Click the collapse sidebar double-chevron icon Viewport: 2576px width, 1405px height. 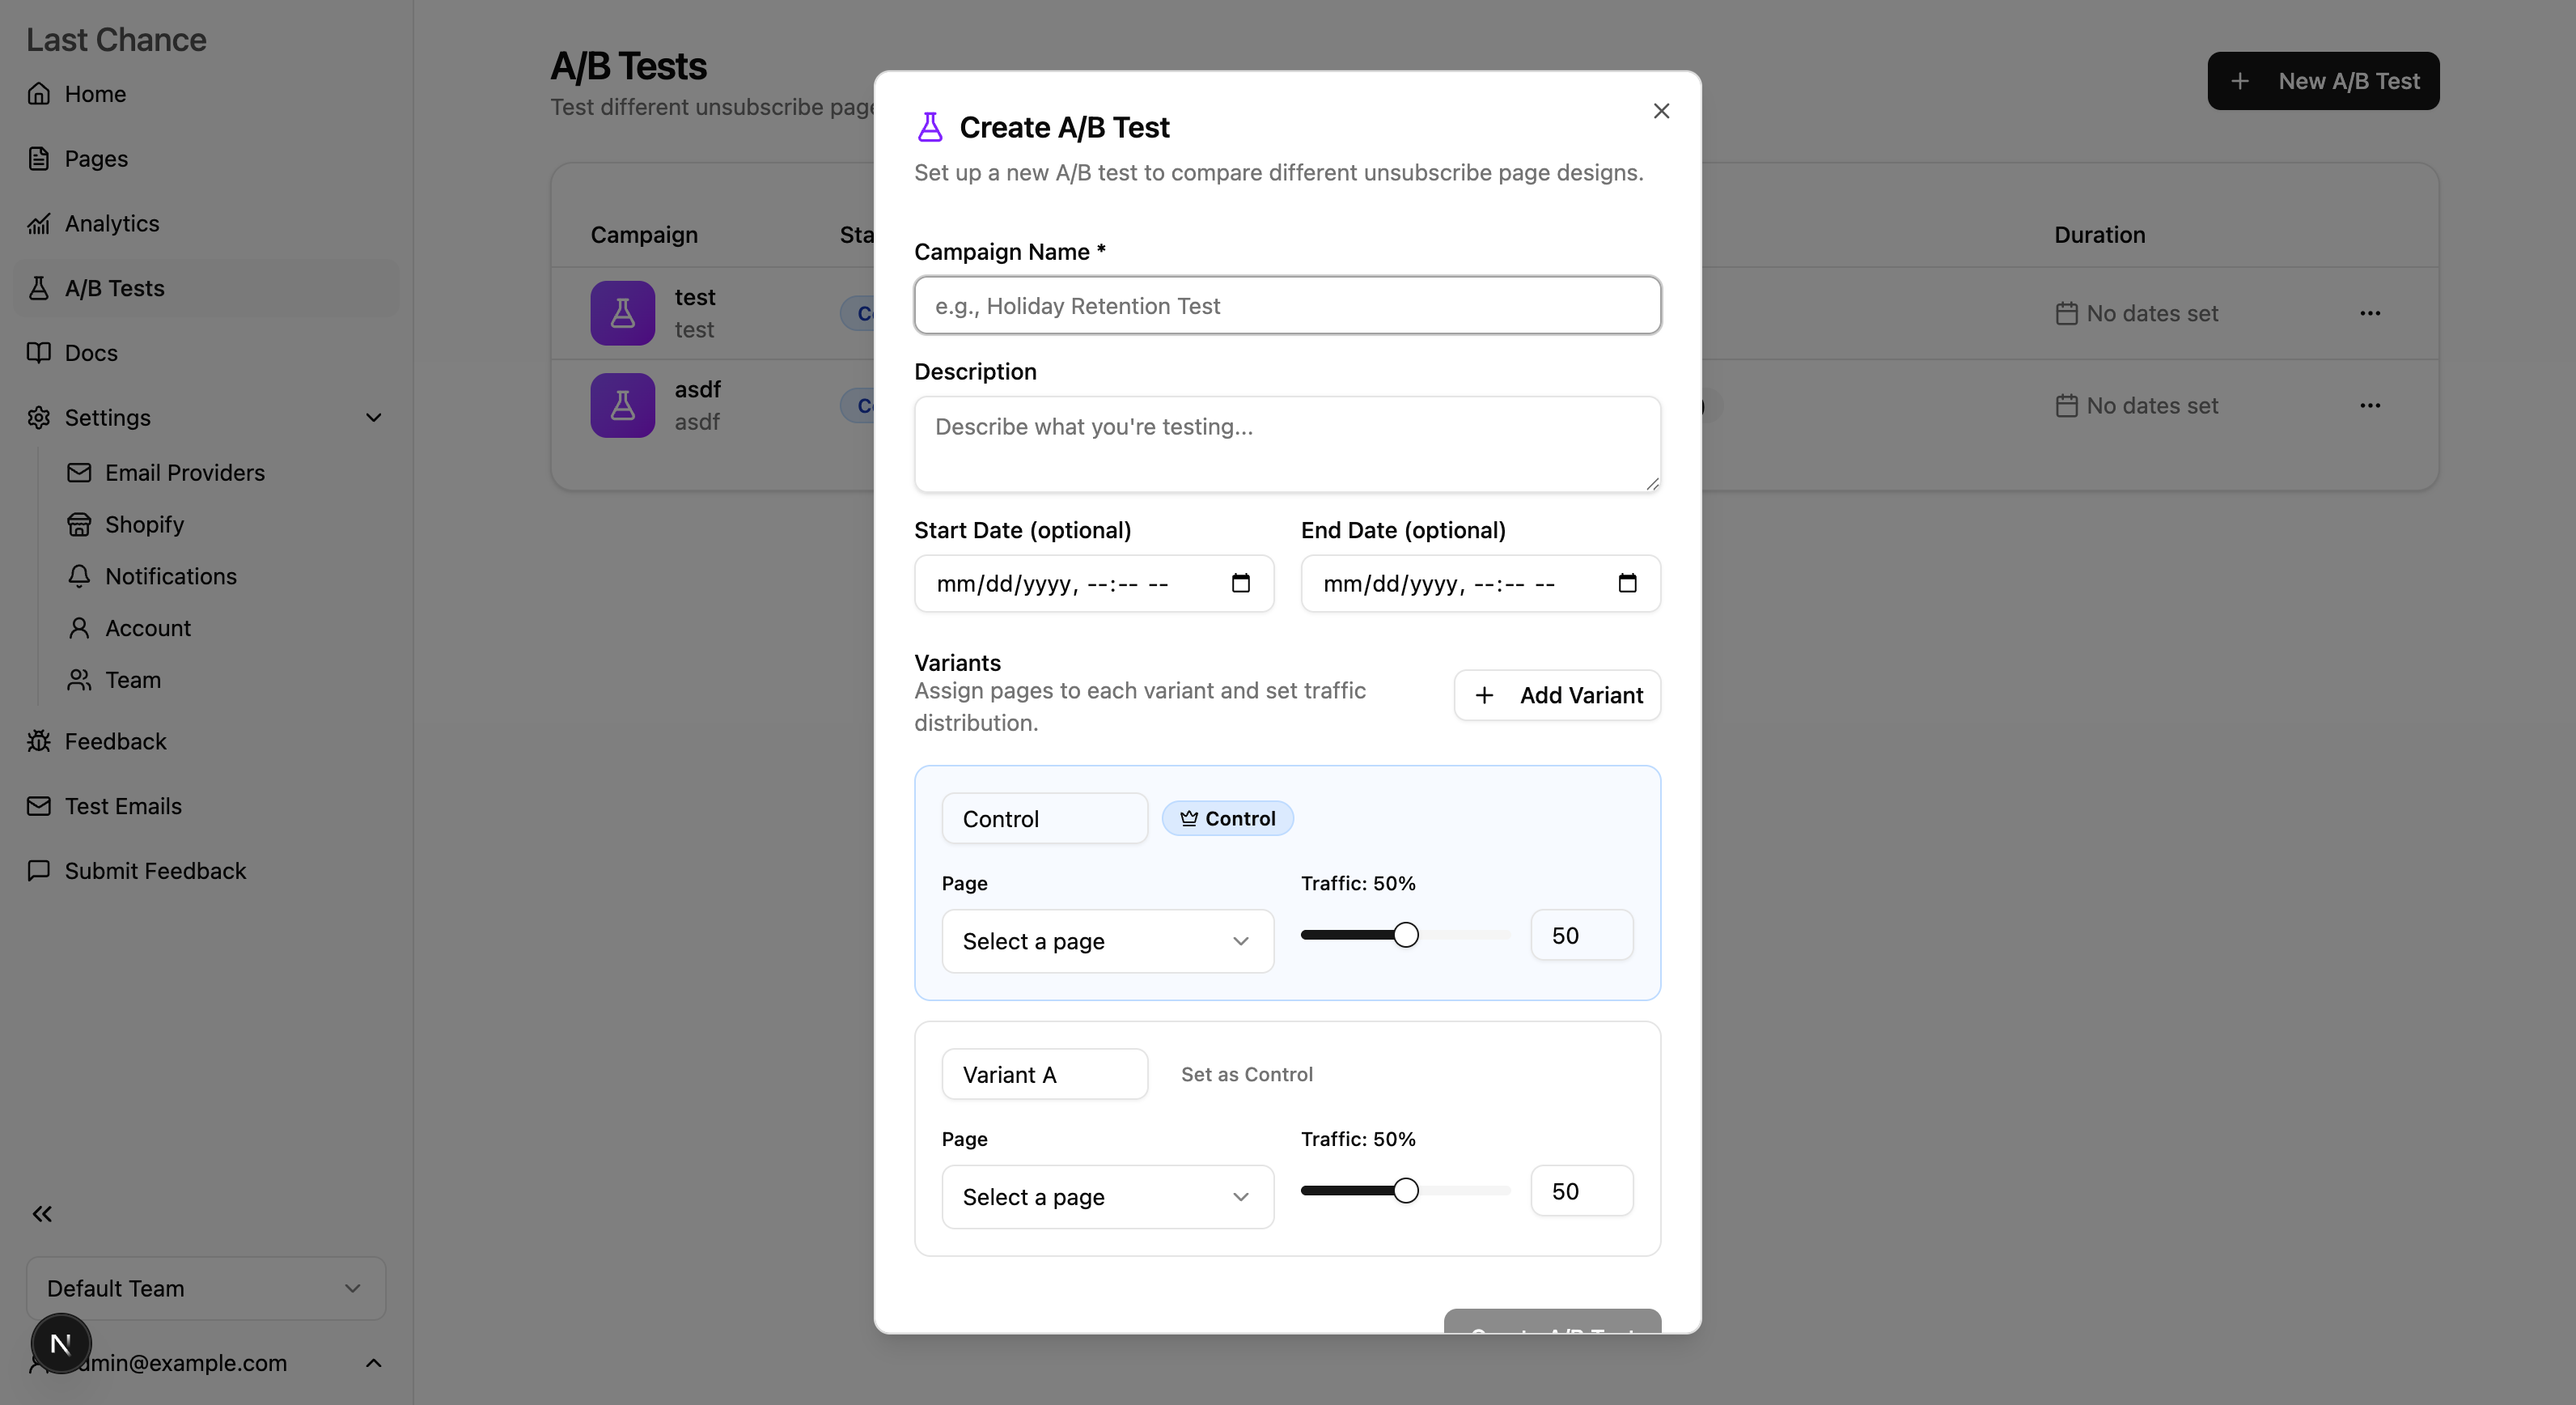[42, 1214]
